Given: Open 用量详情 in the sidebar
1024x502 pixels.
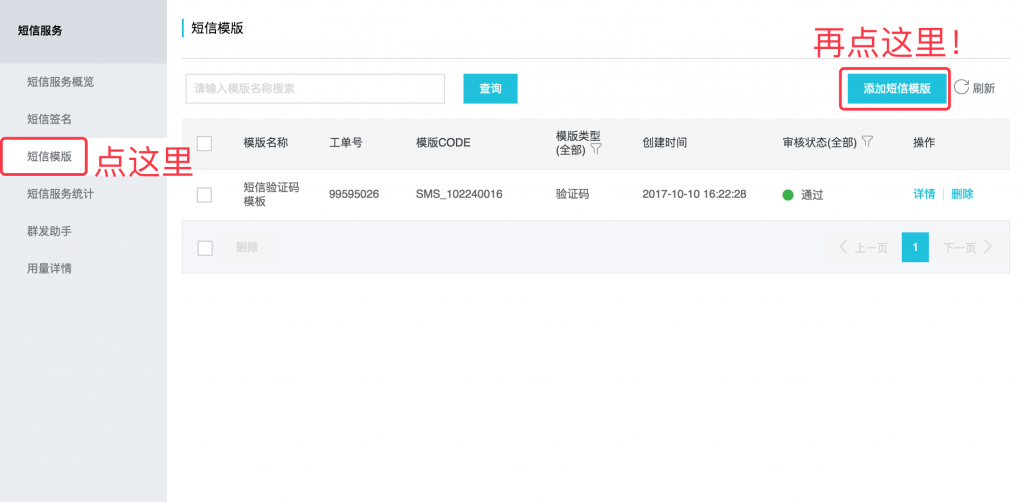Looking at the screenshot, I should tap(50, 268).
